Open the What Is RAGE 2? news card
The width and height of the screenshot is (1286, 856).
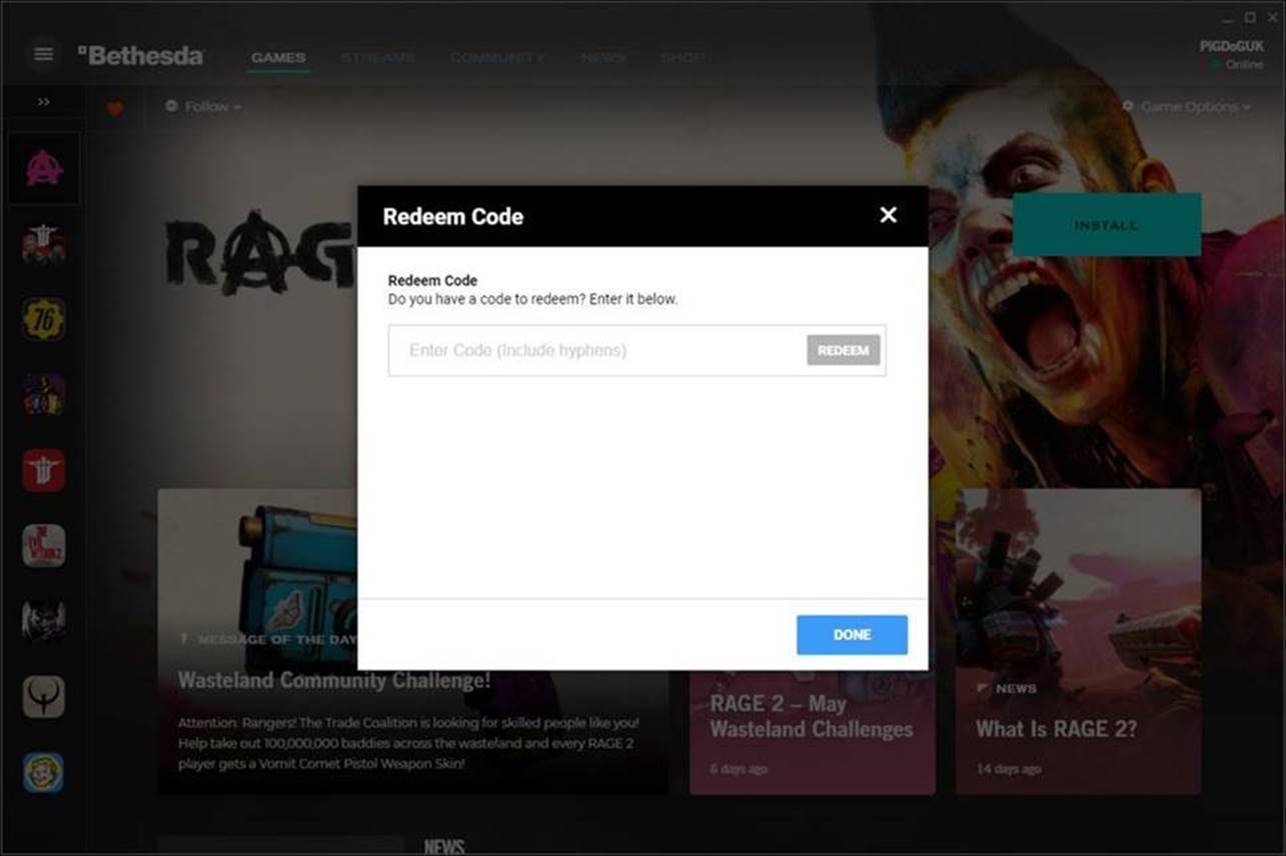1078,642
